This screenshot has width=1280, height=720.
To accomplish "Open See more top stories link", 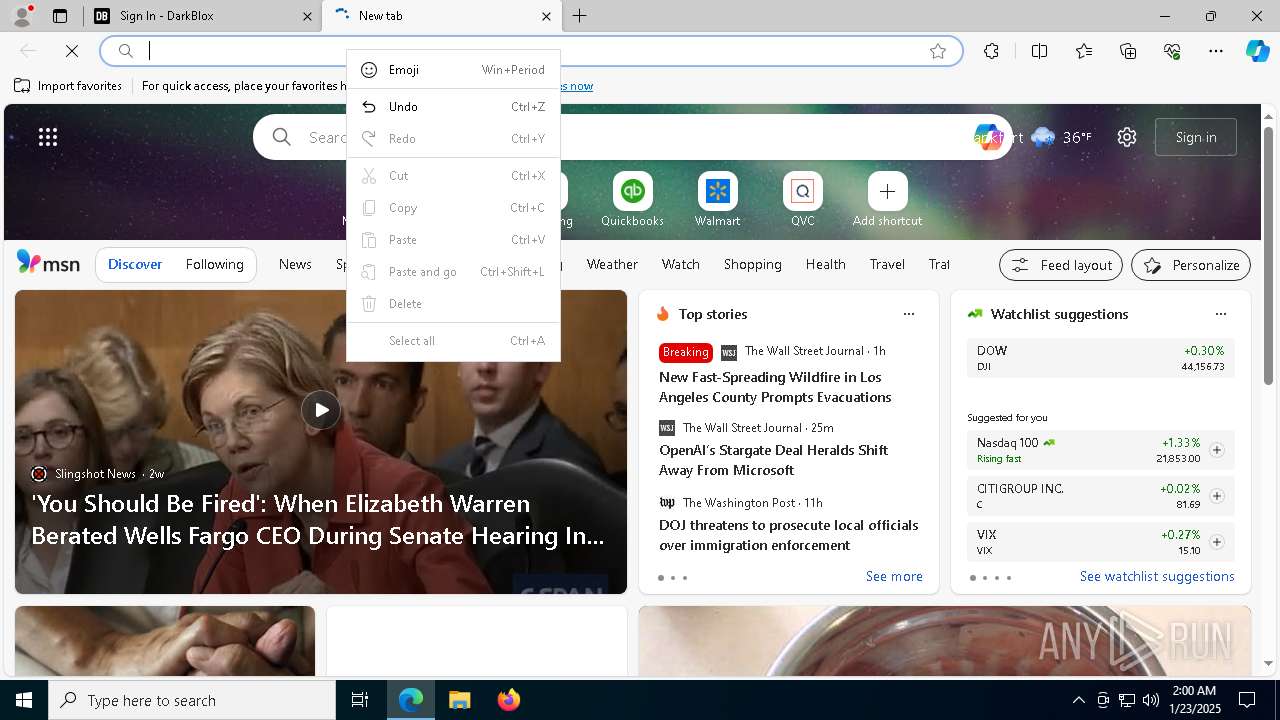I will [x=894, y=576].
